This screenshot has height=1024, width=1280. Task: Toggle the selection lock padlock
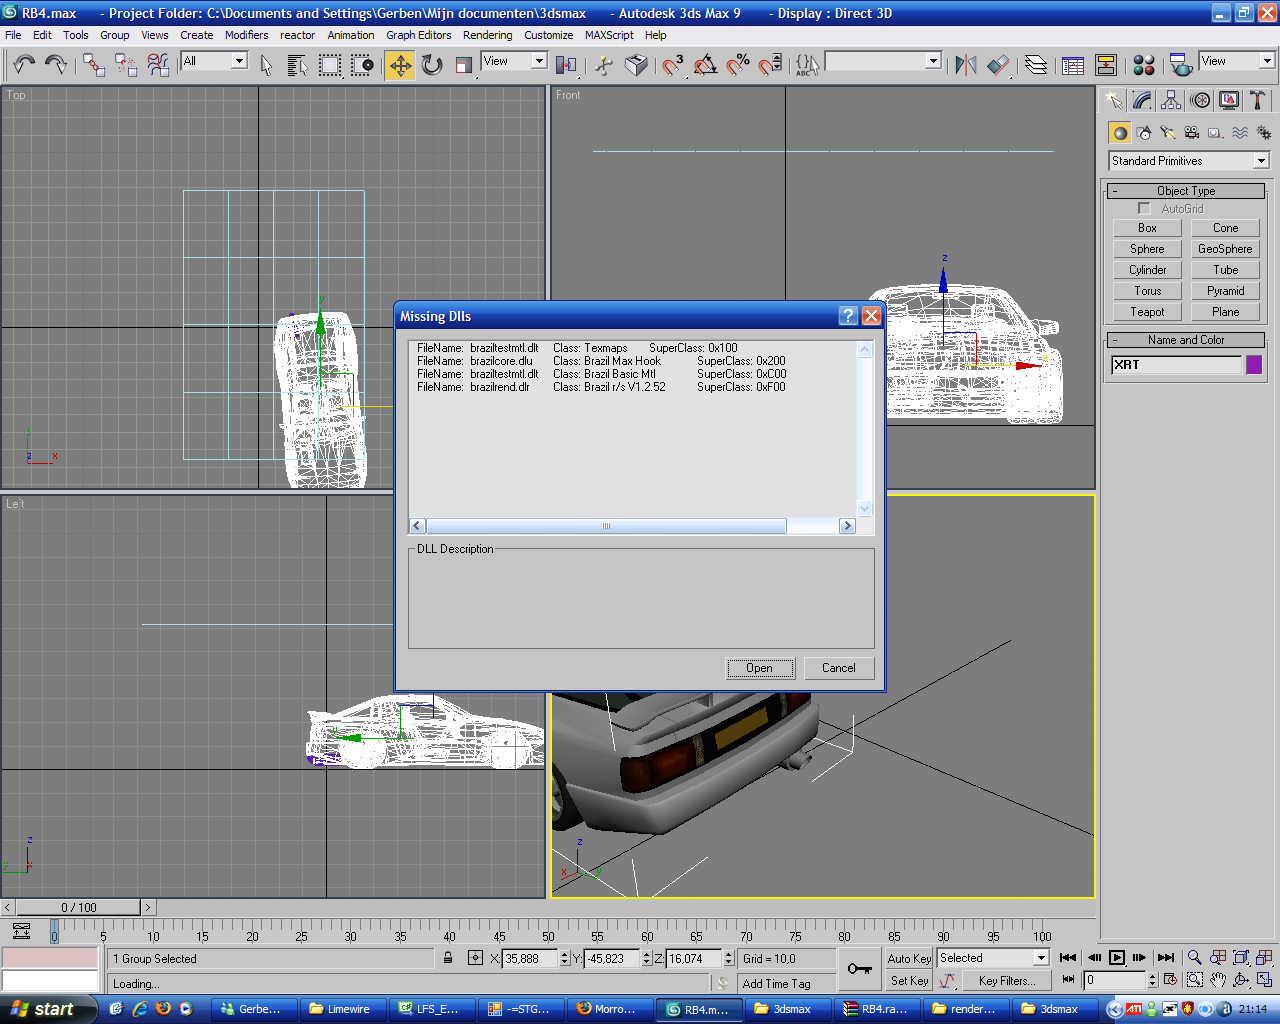pyautogui.click(x=448, y=958)
